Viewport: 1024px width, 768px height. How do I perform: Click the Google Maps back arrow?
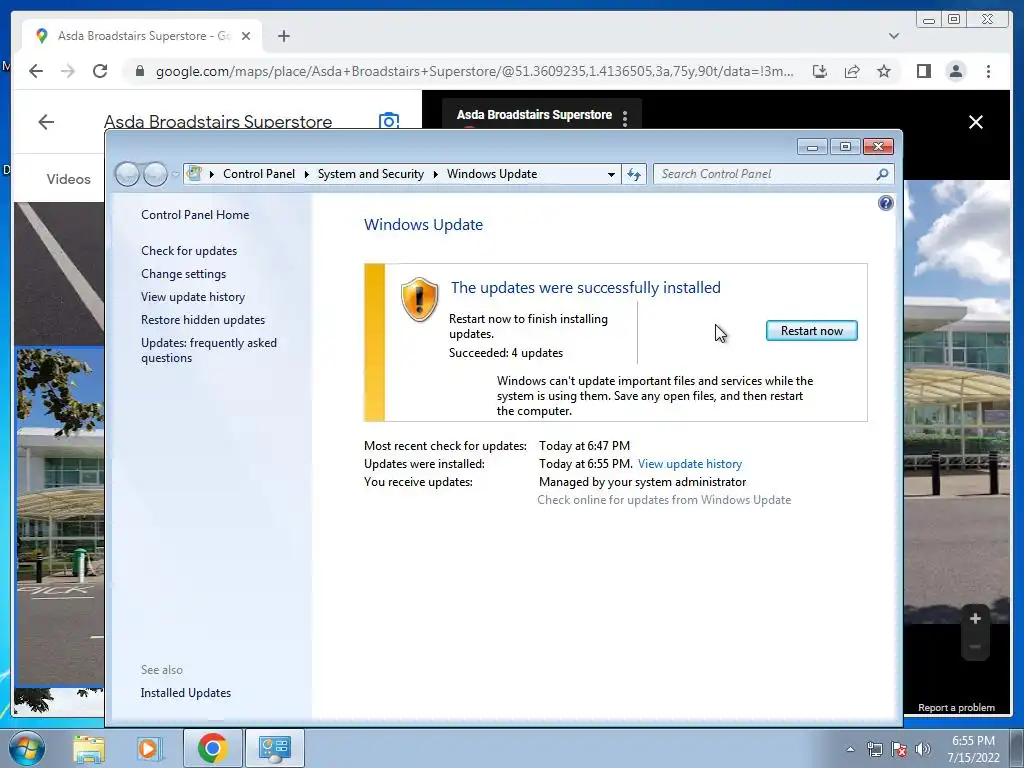click(46, 121)
